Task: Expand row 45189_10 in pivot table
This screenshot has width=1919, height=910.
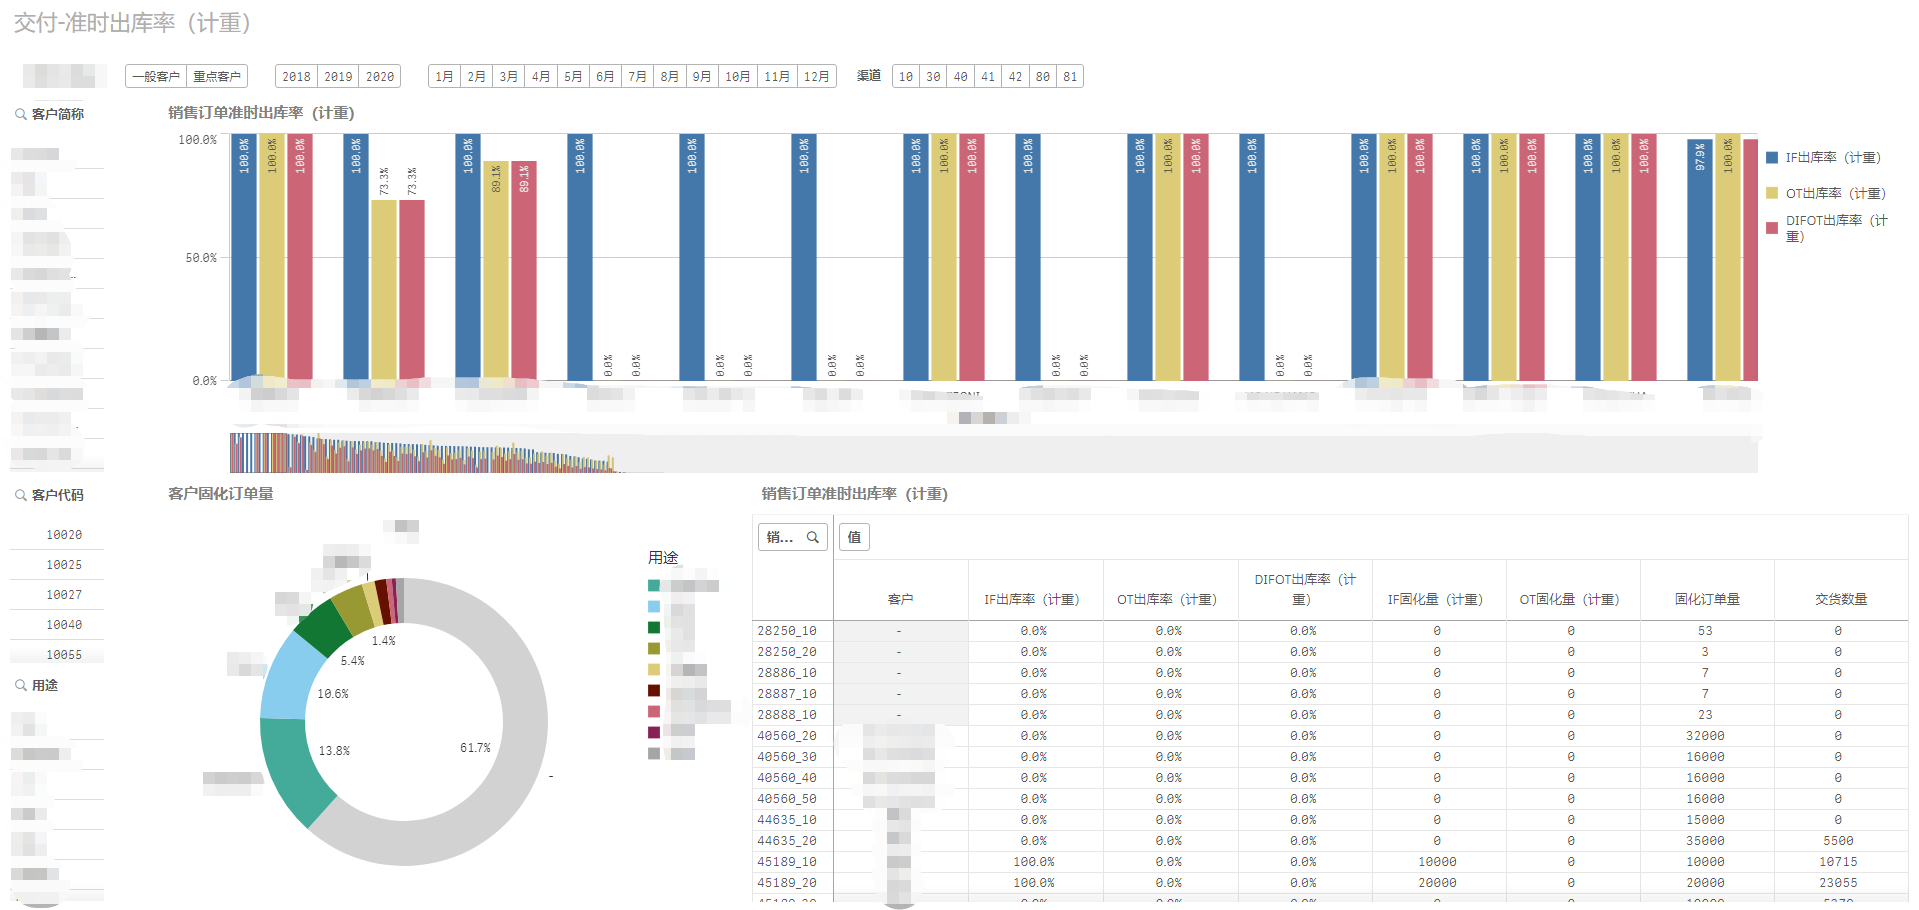Action: (x=787, y=862)
